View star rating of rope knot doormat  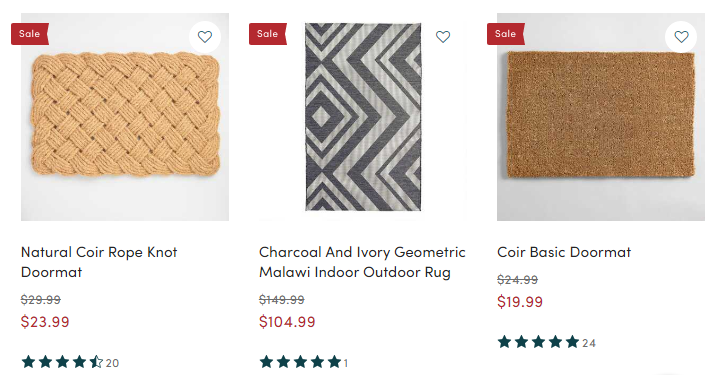62,362
